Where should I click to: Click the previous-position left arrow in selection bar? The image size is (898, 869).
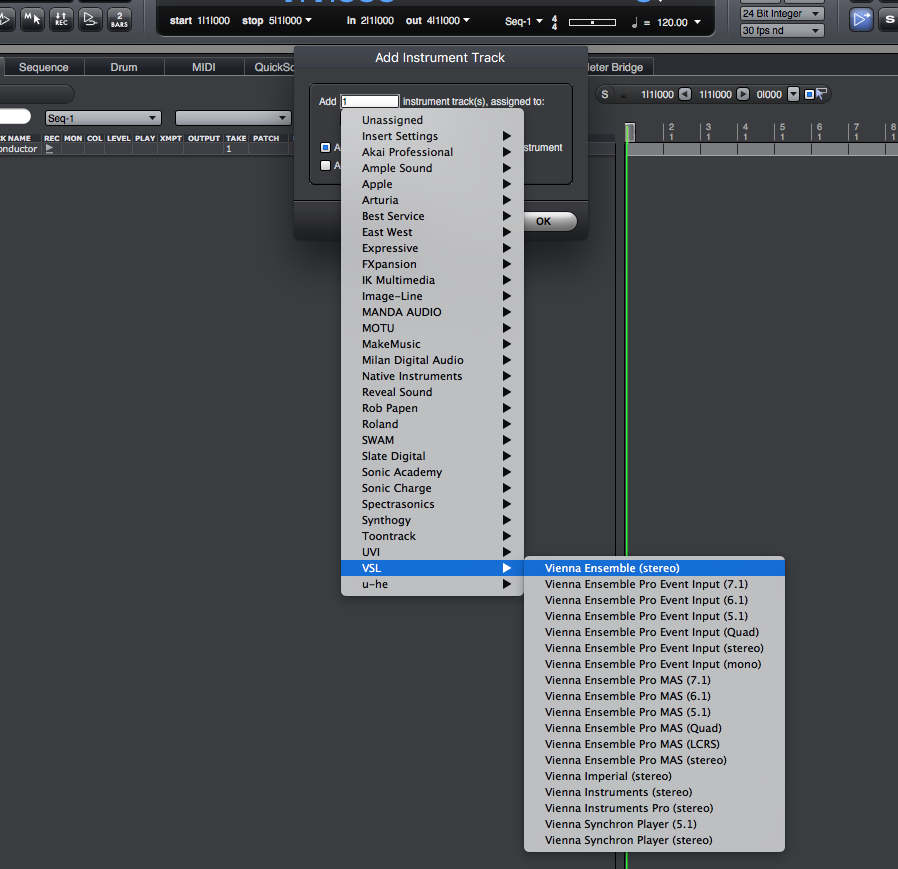point(685,95)
